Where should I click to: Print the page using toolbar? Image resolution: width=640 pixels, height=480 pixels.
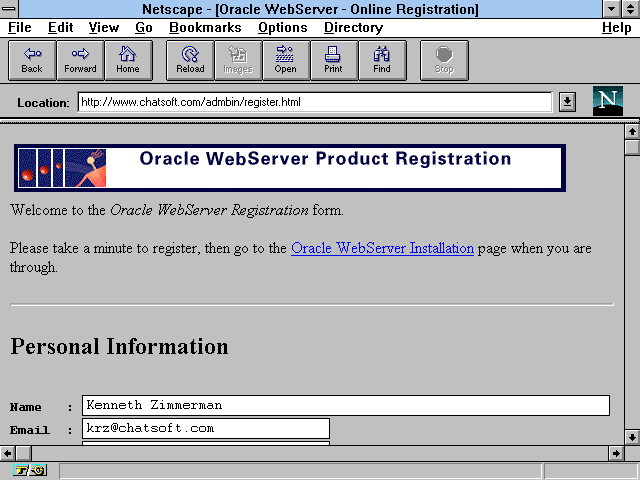333,60
